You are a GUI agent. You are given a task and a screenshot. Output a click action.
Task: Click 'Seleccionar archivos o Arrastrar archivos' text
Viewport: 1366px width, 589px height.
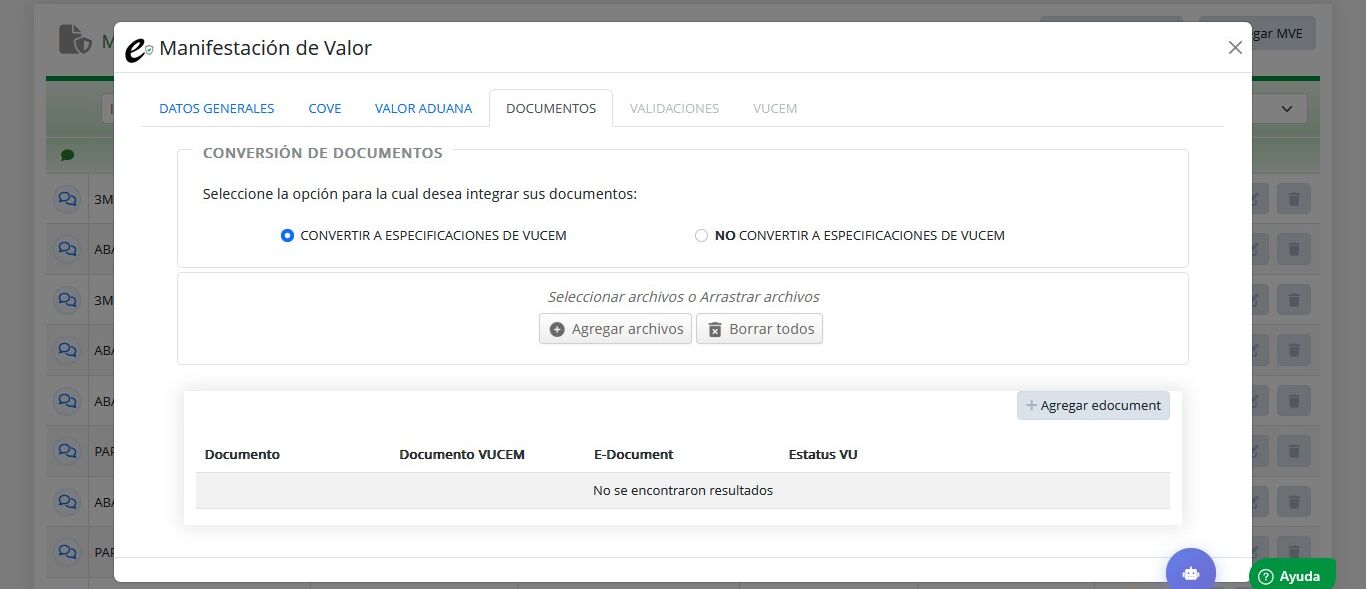pyautogui.click(x=683, y=297)
